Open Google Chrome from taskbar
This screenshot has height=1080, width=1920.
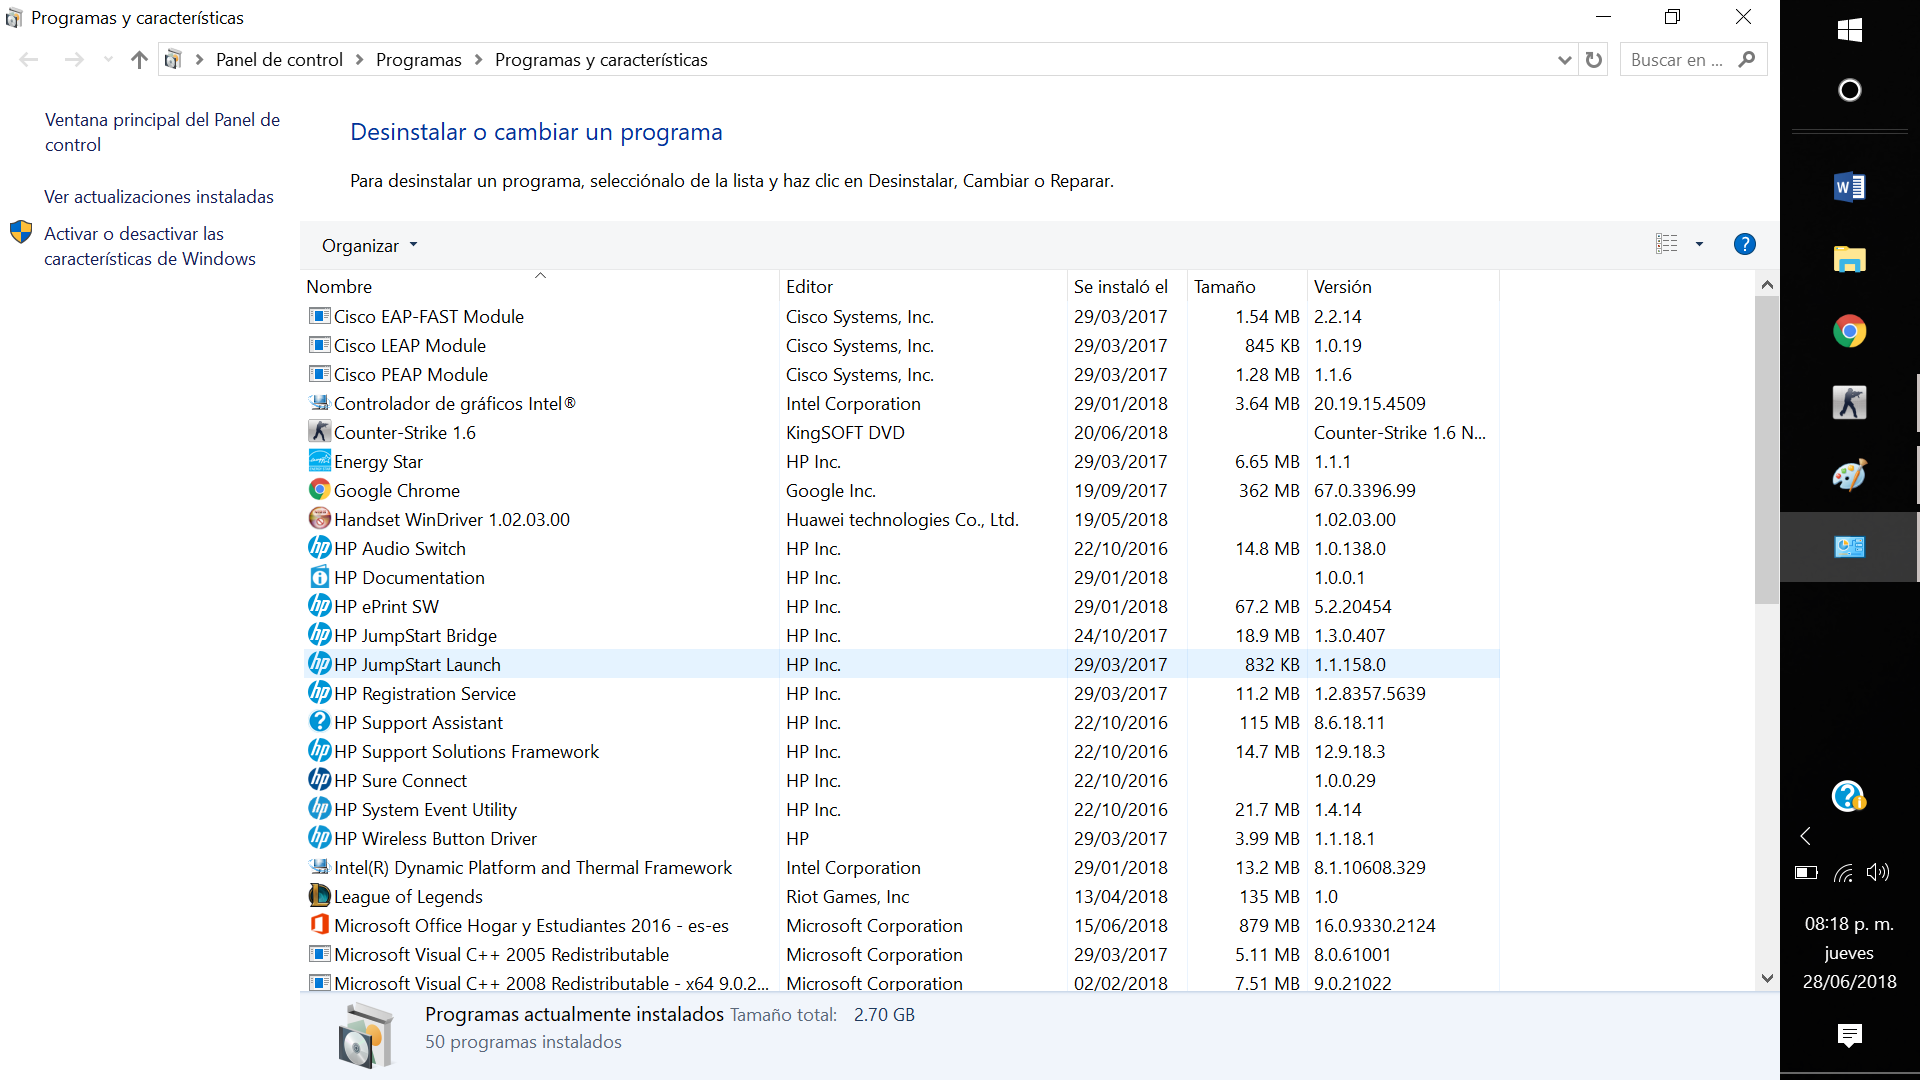(x=1849, y=331)
